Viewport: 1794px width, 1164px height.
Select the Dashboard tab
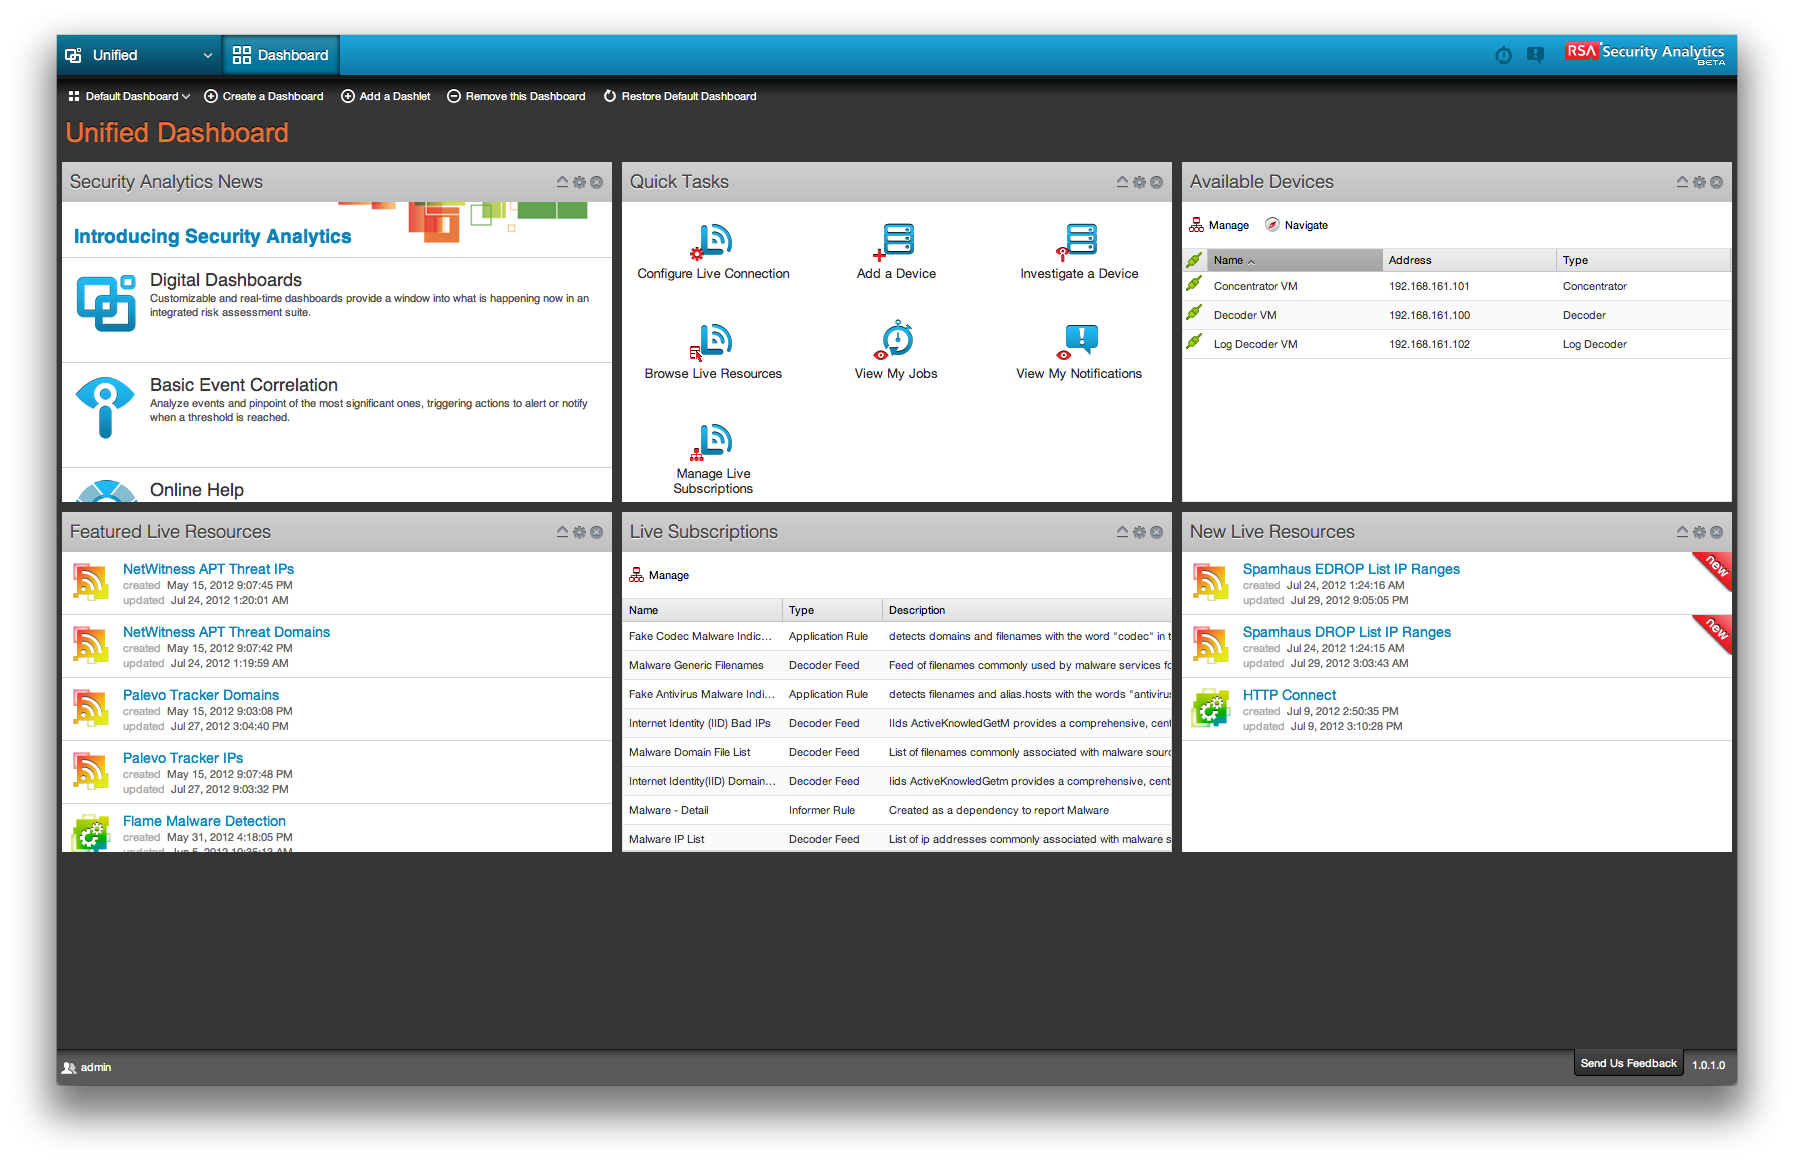click(281, 55)
